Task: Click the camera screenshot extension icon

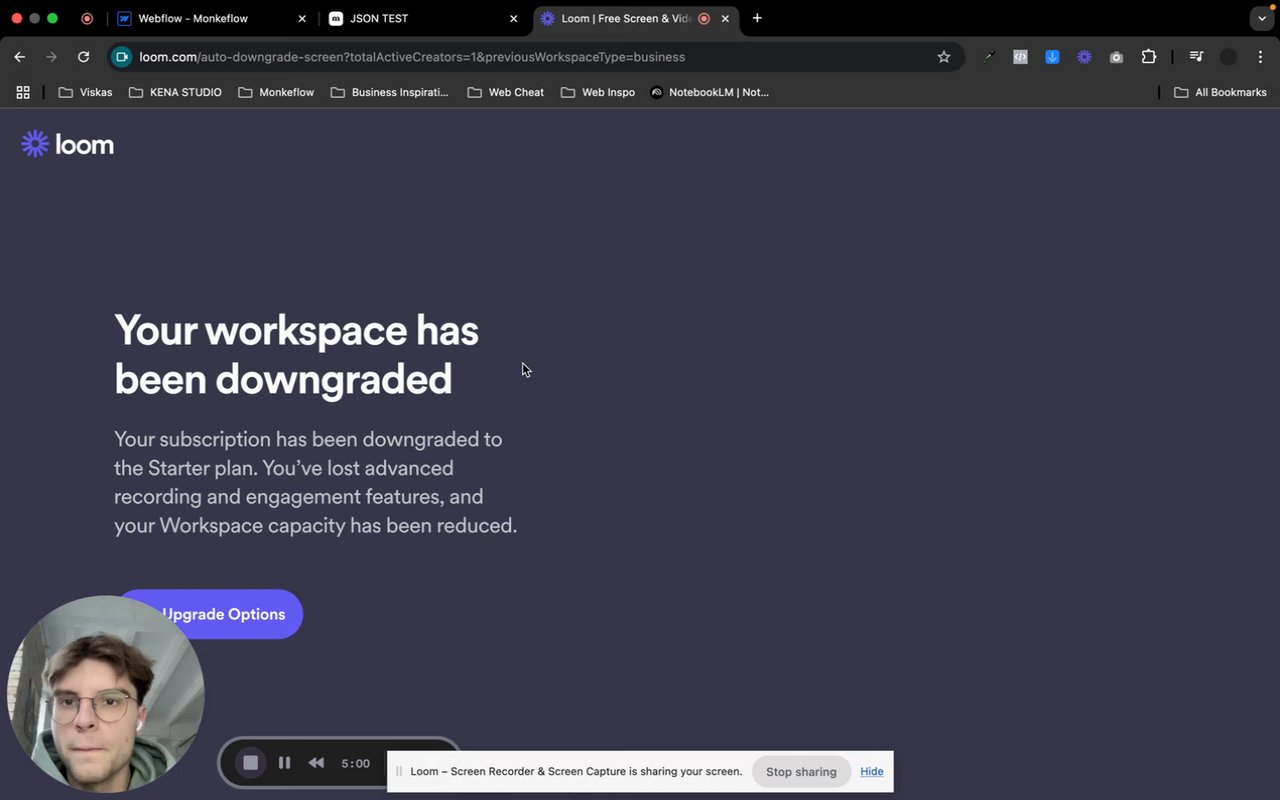Action: pyautogui.click(x=1116, y=57)
